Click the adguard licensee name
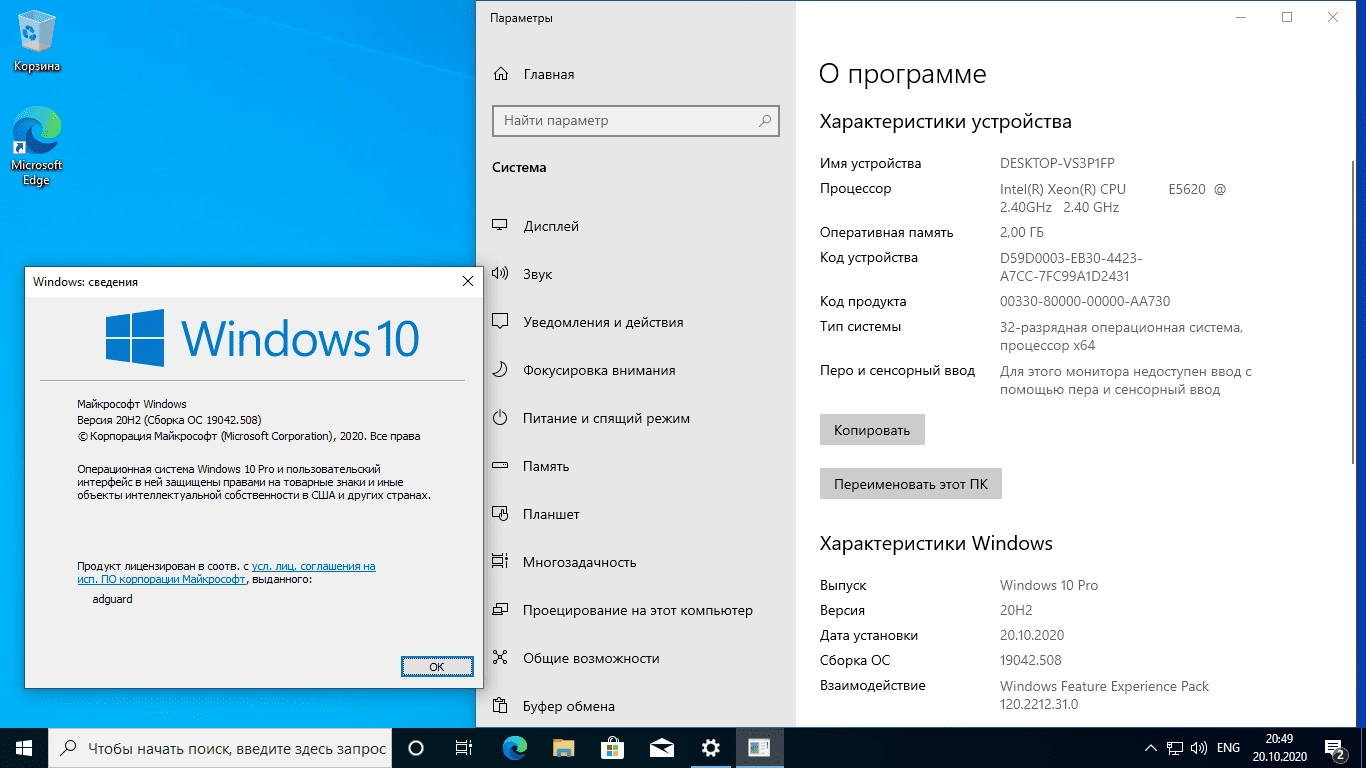 (112, 599)
